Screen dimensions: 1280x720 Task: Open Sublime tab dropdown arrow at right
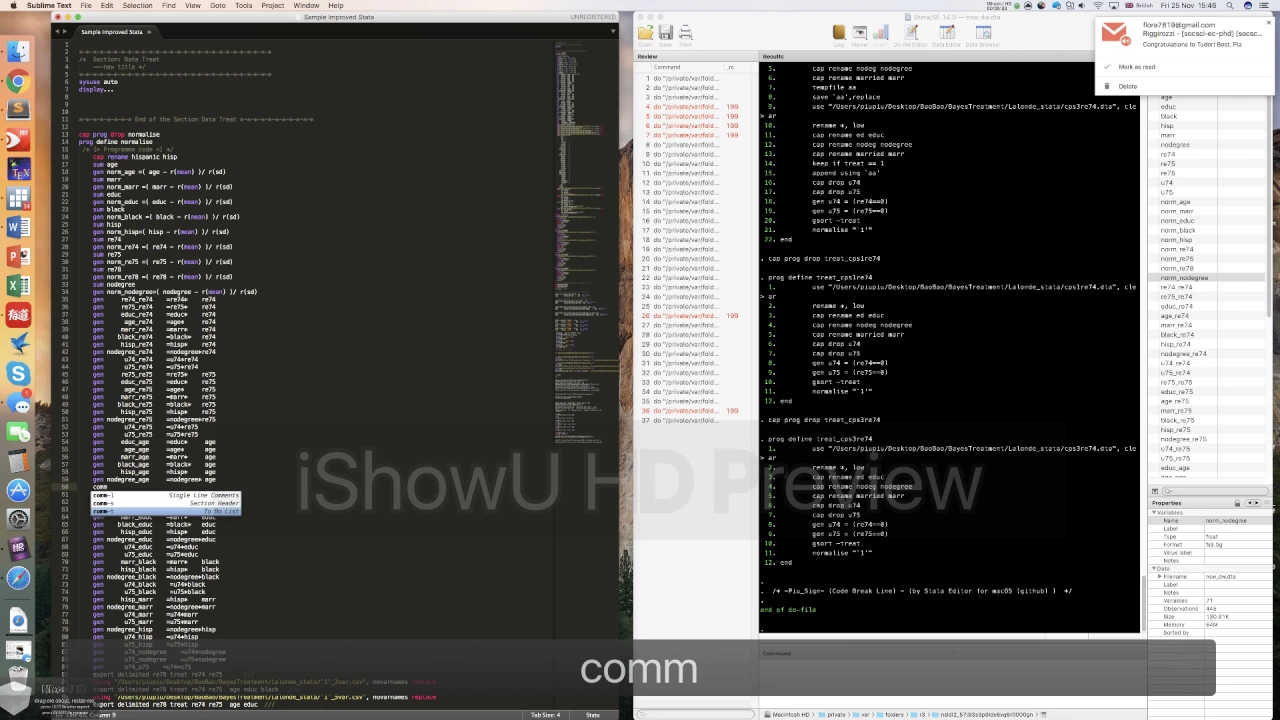coord(613,31)
